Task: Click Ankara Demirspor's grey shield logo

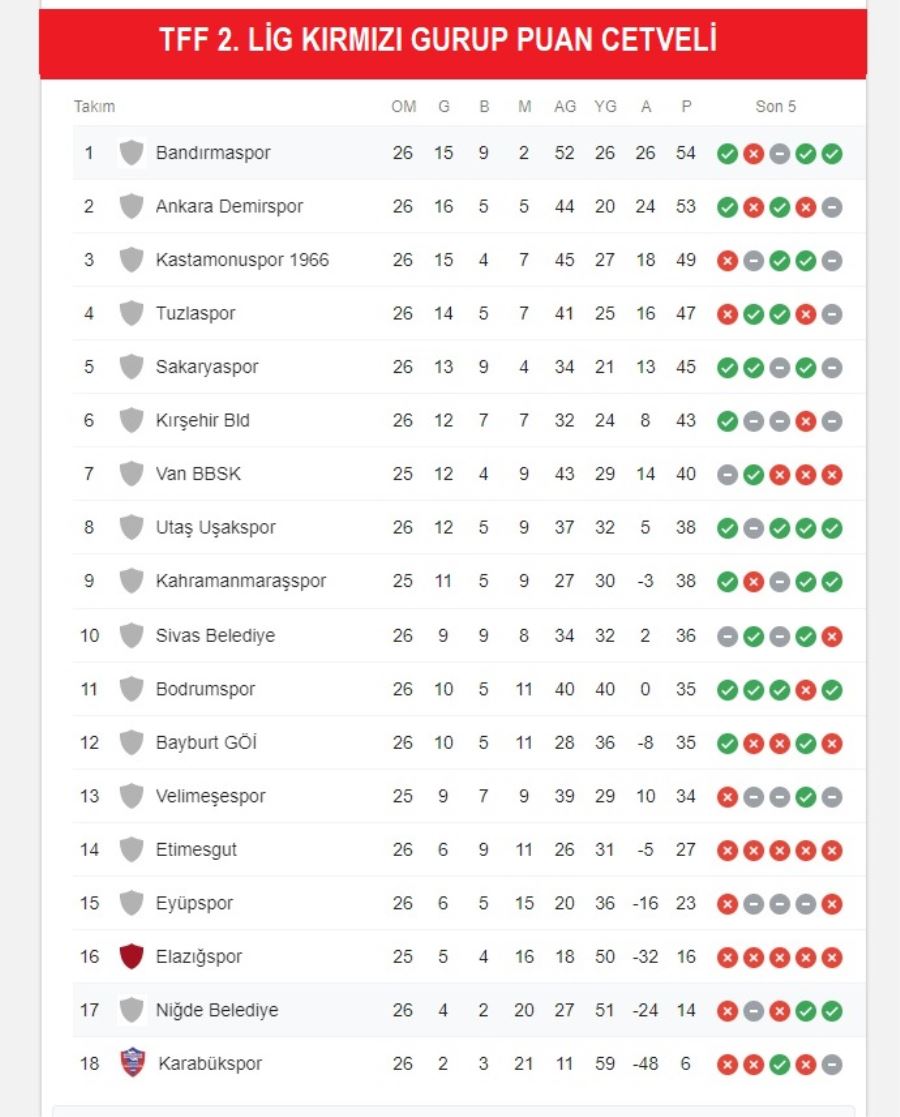Action: [131, 206]
